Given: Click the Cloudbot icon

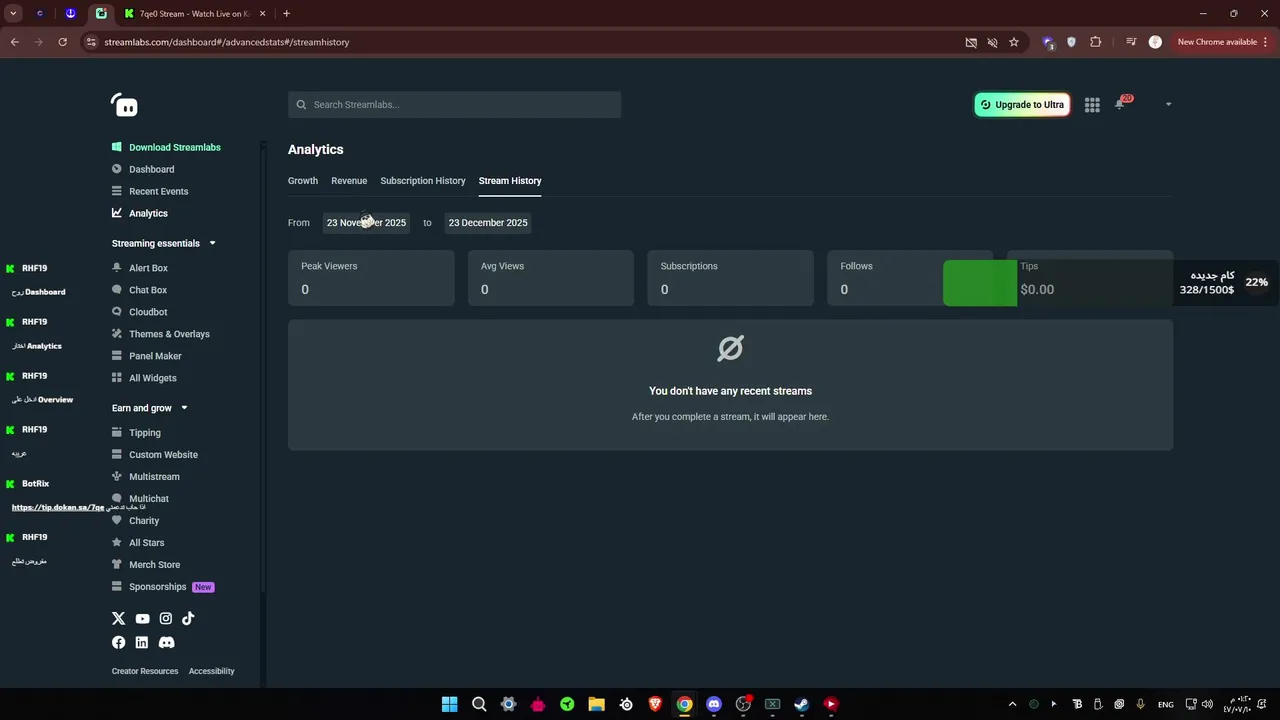Looking at the screenshot, I should (117, 312).
